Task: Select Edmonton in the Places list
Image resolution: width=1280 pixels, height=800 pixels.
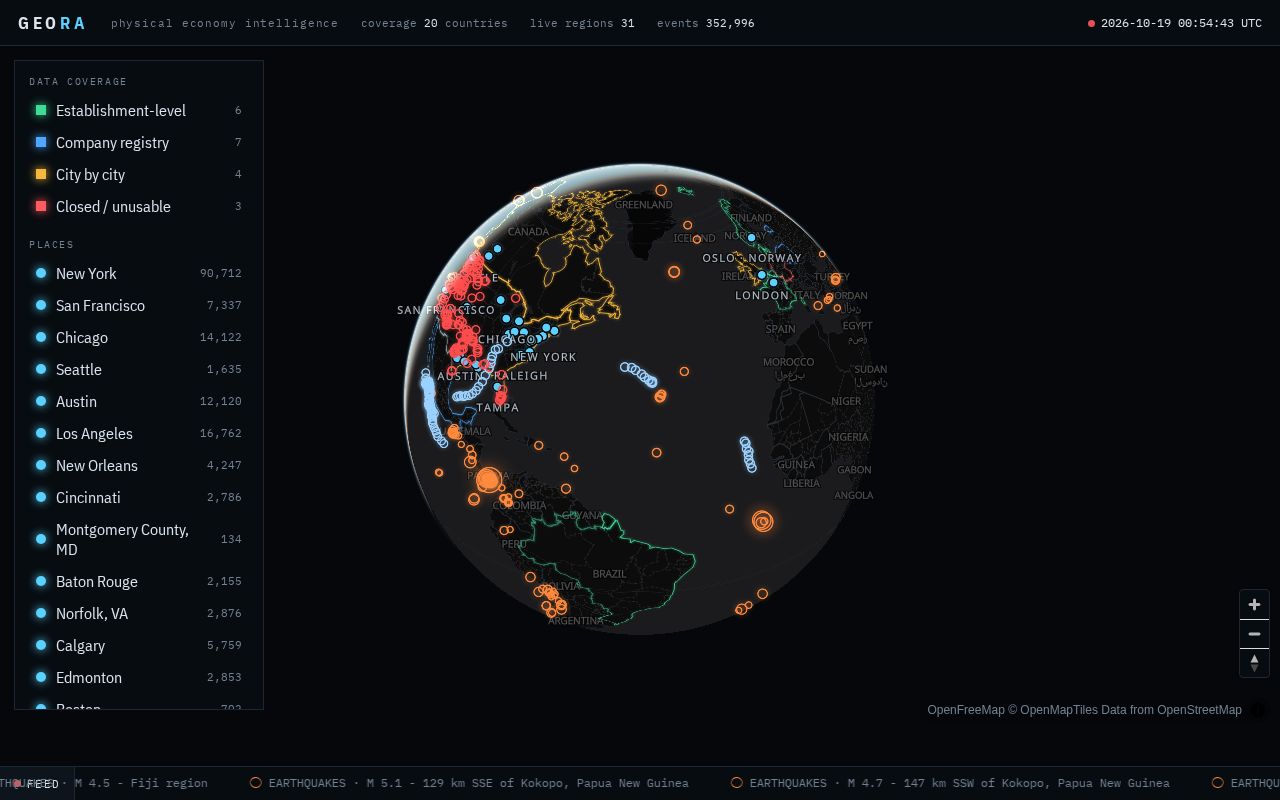Action: click(139, 677)
